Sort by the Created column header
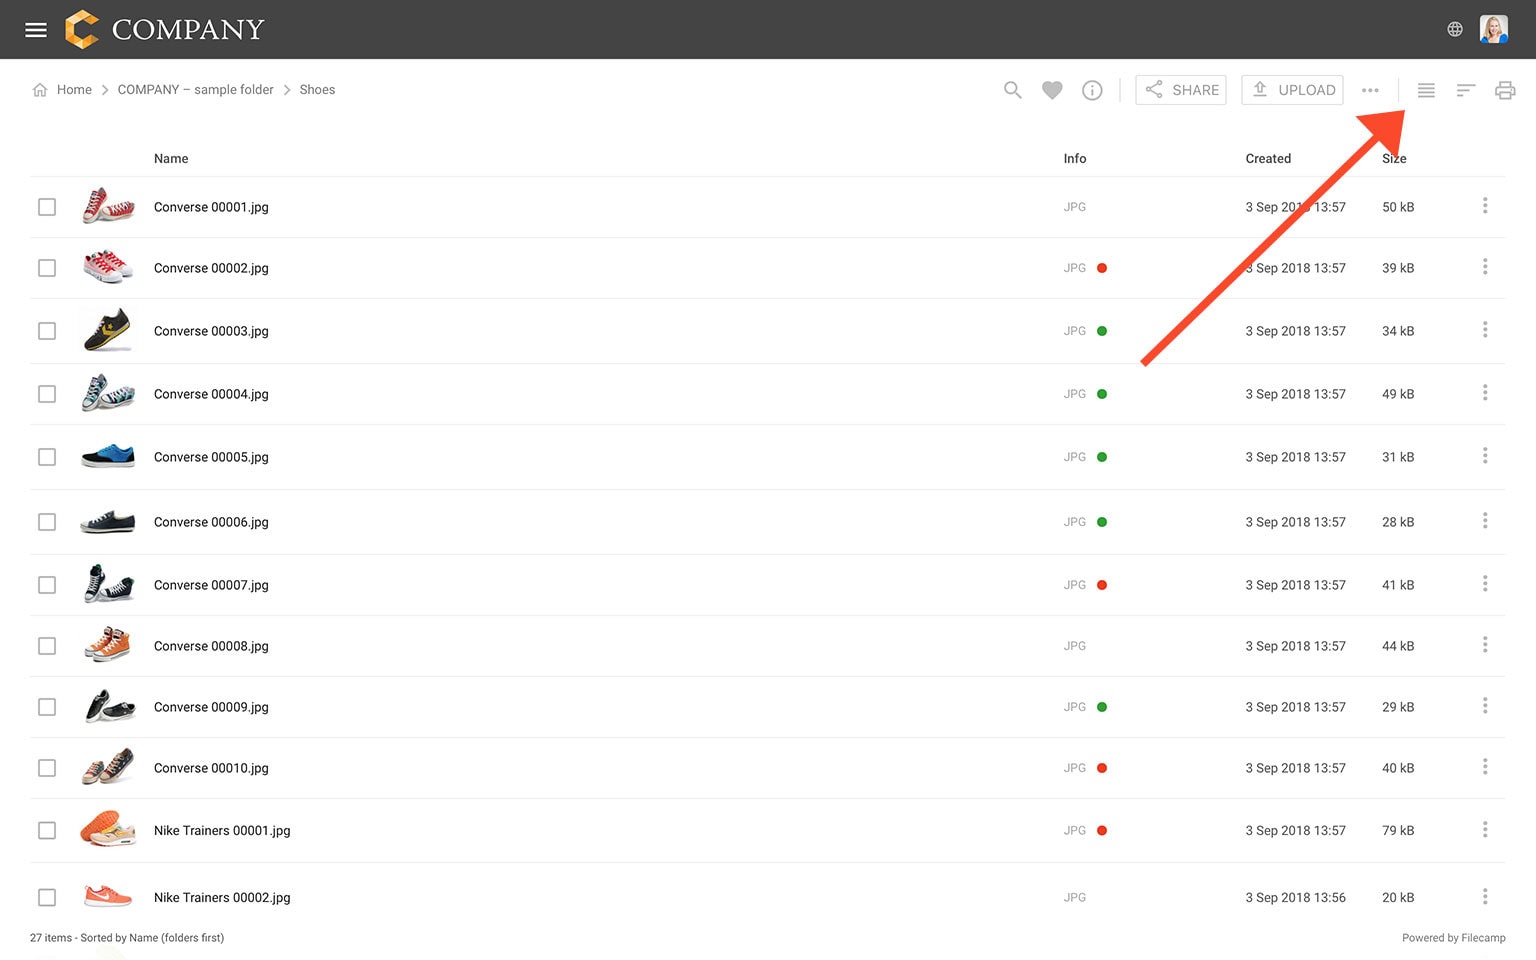The image size is (1536, 960). [1268, 159]
